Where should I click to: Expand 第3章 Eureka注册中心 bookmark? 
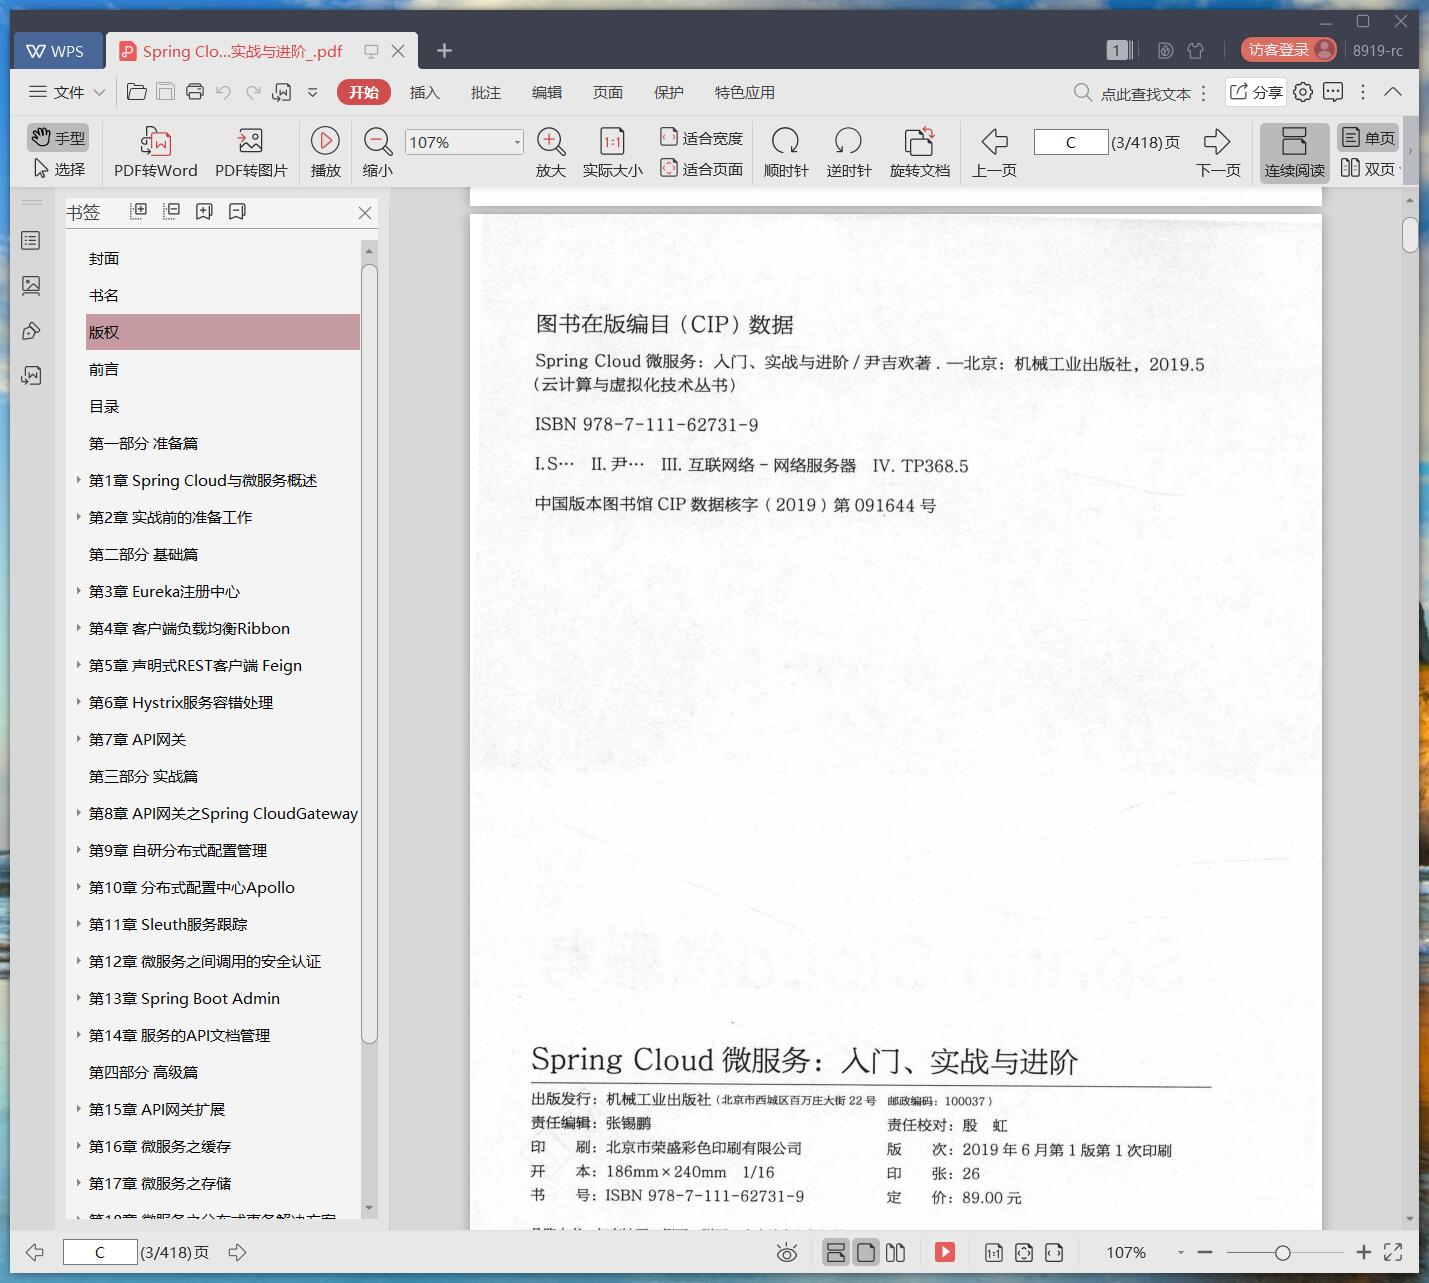pyautogui.click(x=79, y=591)
